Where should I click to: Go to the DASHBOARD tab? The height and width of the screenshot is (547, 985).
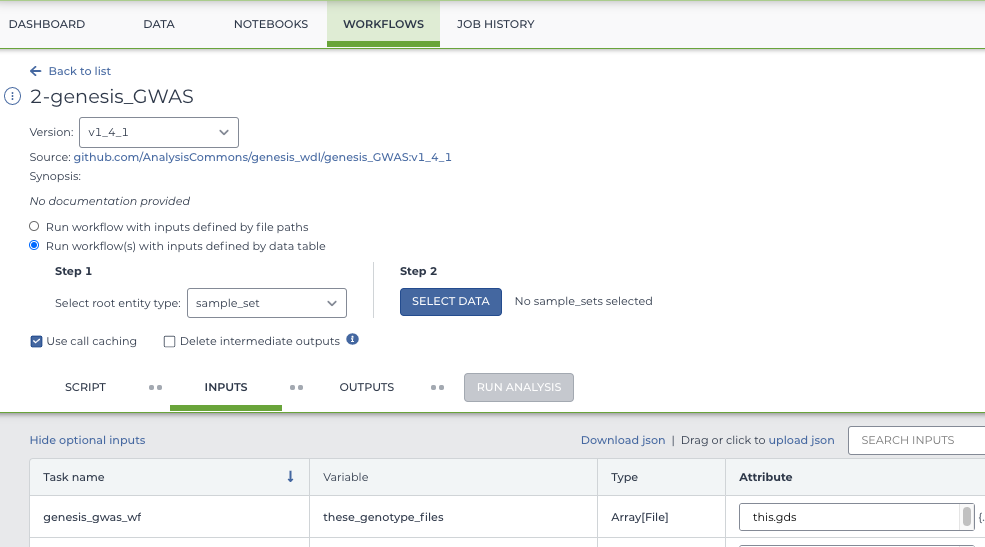(x=47, y=24)
